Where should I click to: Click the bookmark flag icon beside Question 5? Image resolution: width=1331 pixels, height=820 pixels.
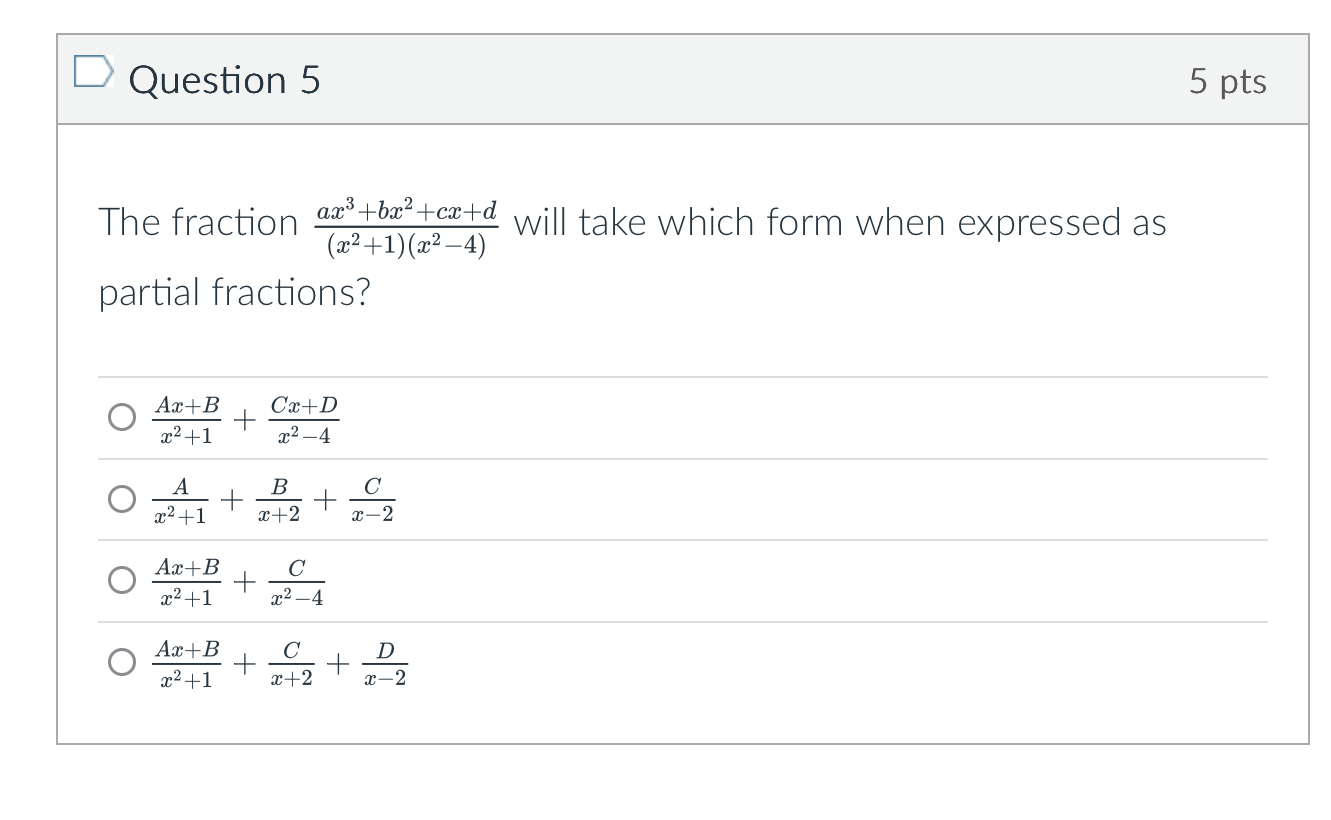(95, 72)
